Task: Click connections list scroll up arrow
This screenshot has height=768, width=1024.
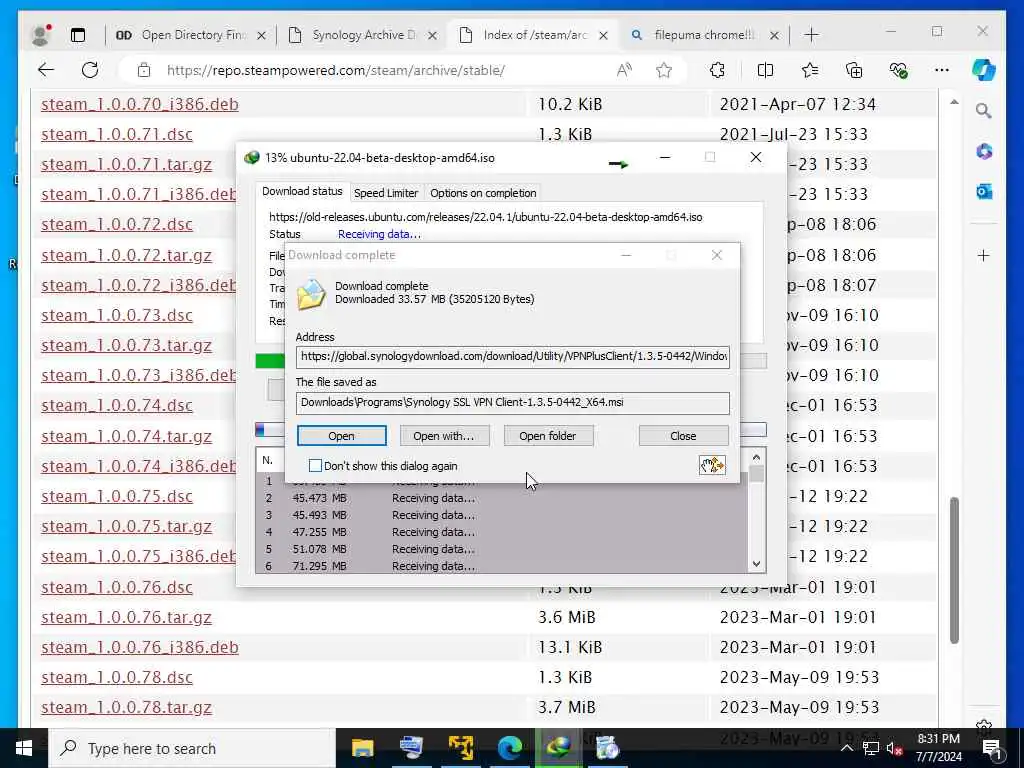Action: pos(756,458)
